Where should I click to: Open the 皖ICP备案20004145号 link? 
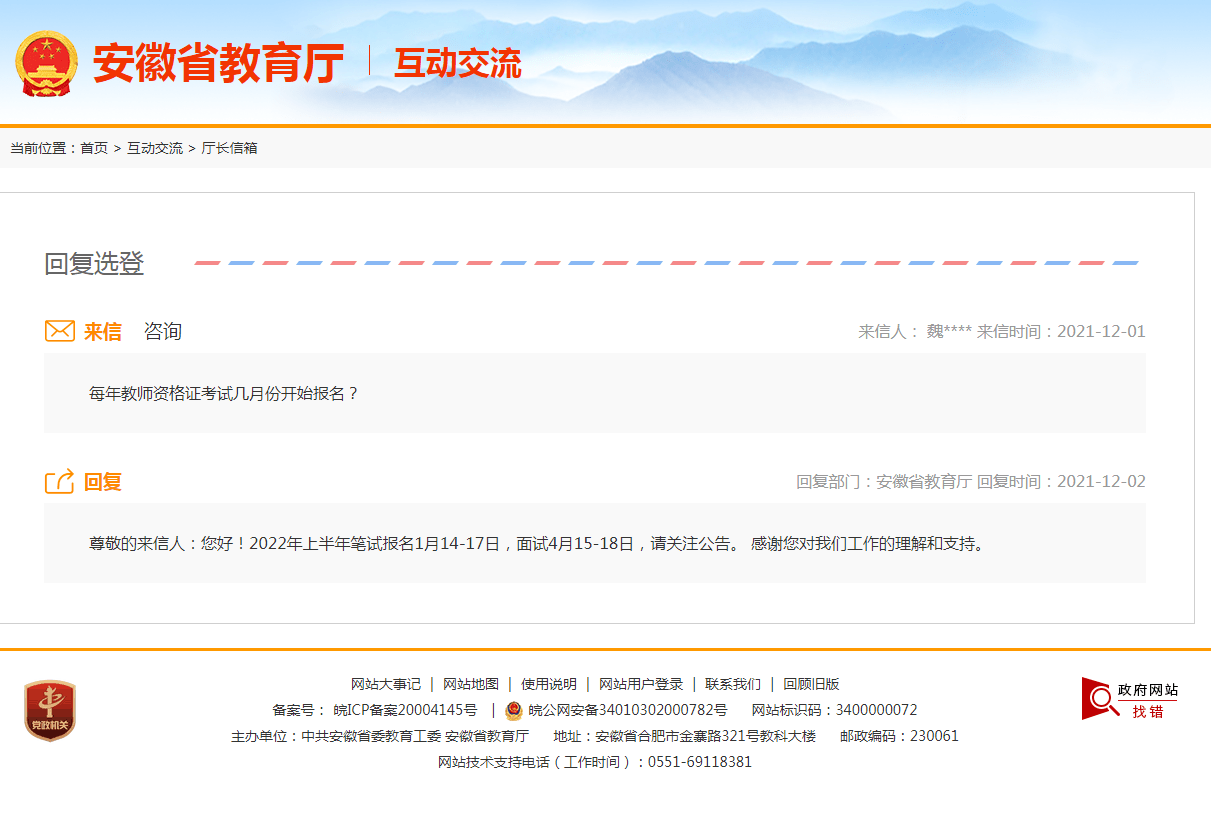[x=405, y=710]
